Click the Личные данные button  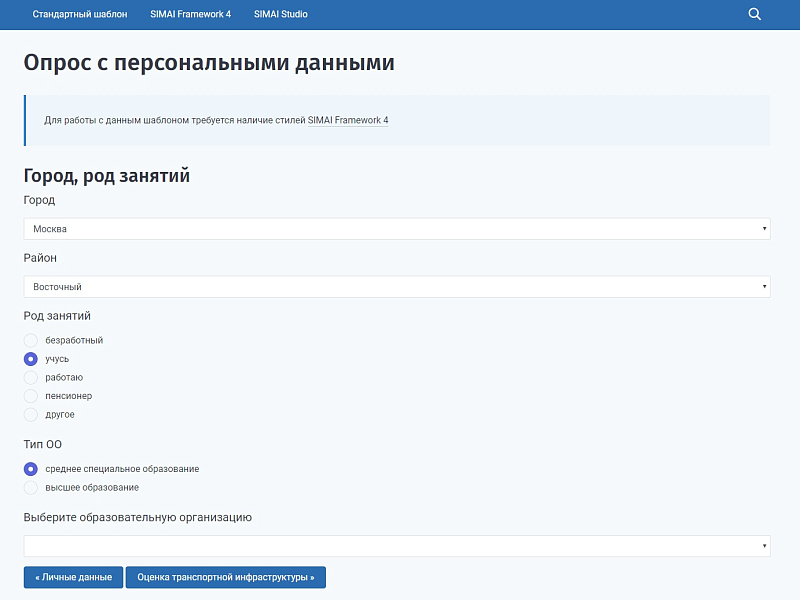(x=72, y=577)
